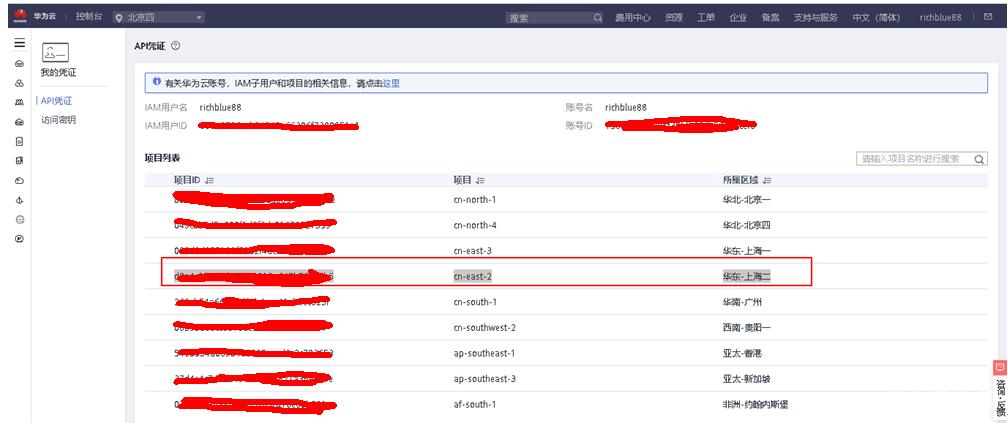Screen dimensions: 1008x423
Task: Click the magnifier in the project search box
Action: click(x=979, y=159)
